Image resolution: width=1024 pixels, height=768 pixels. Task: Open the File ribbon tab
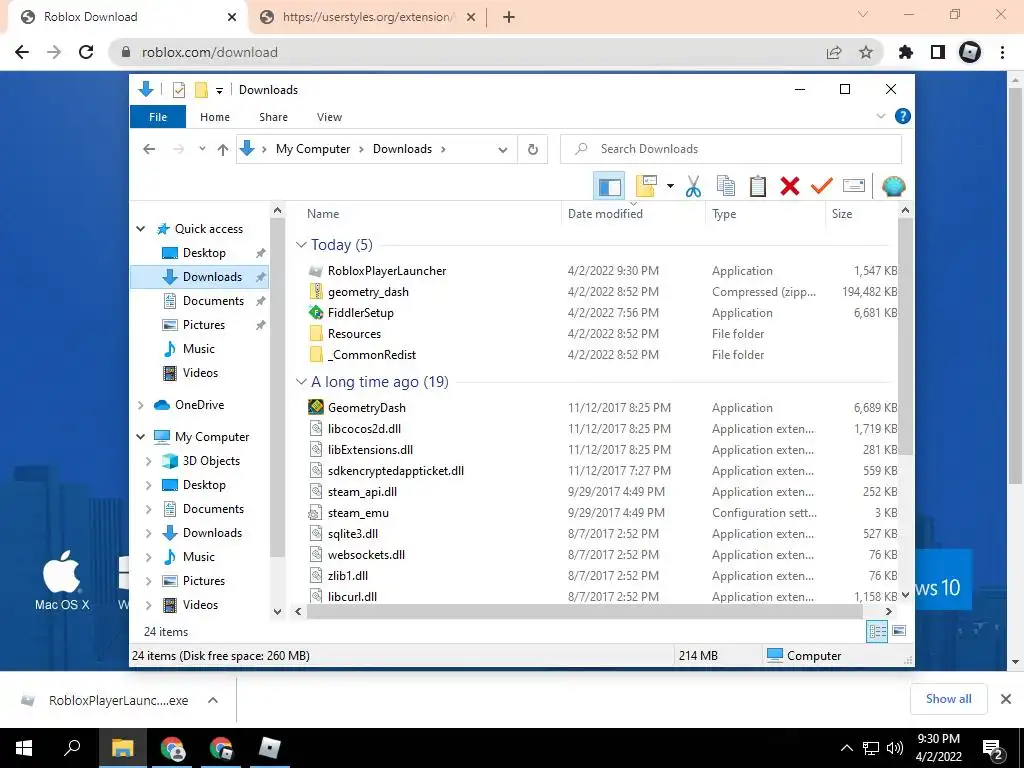pos(158,117)
